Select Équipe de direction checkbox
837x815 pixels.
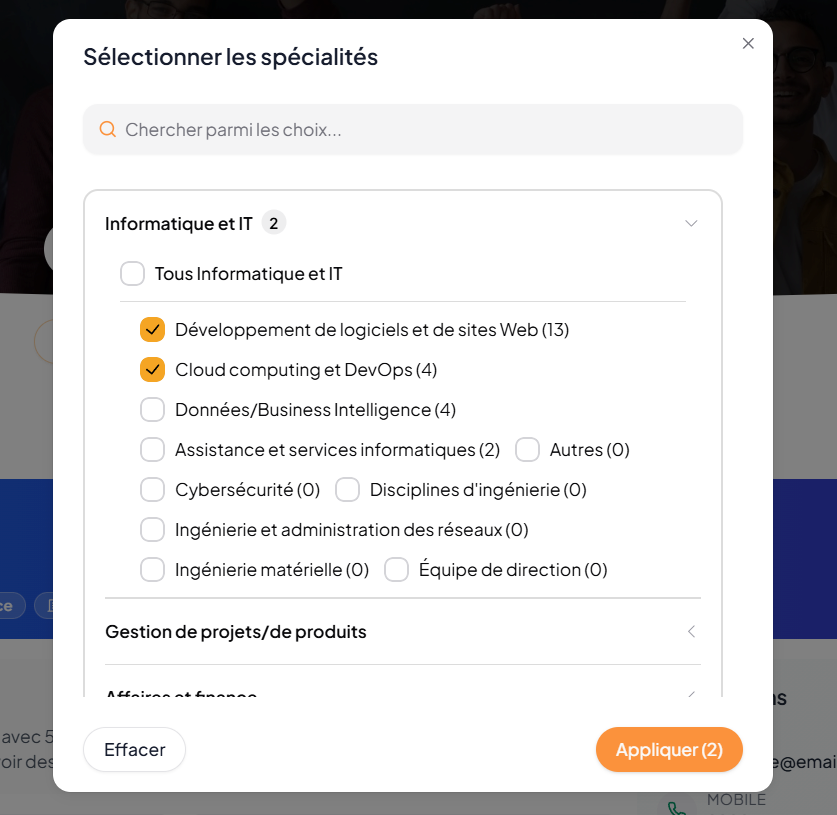click(396, 570)
